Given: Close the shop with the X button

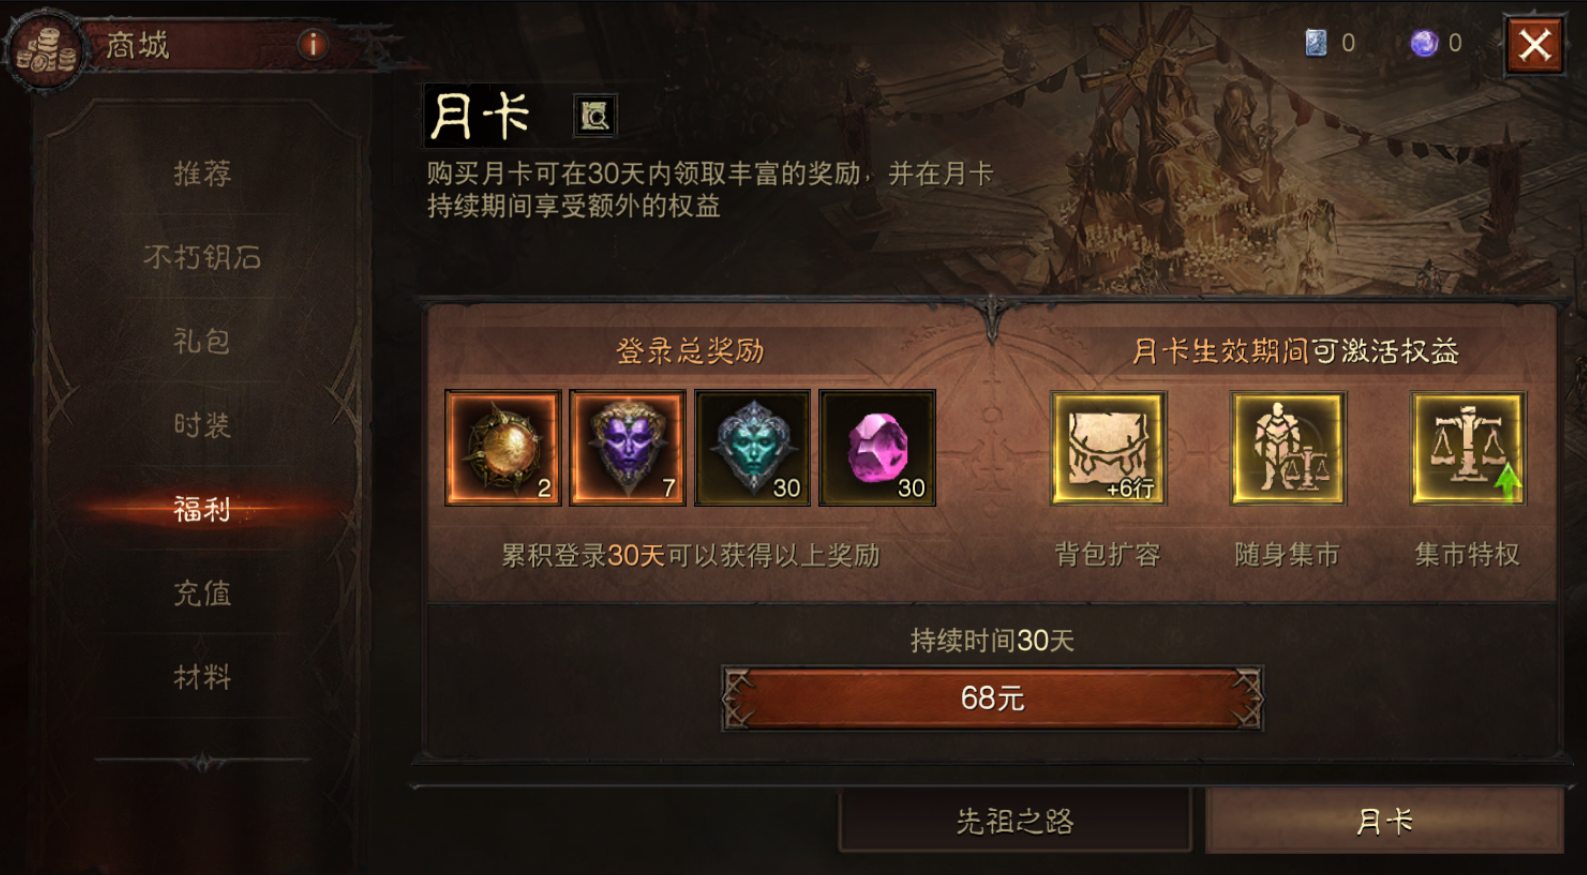Looking at the screenshot, I should 1535,45.
